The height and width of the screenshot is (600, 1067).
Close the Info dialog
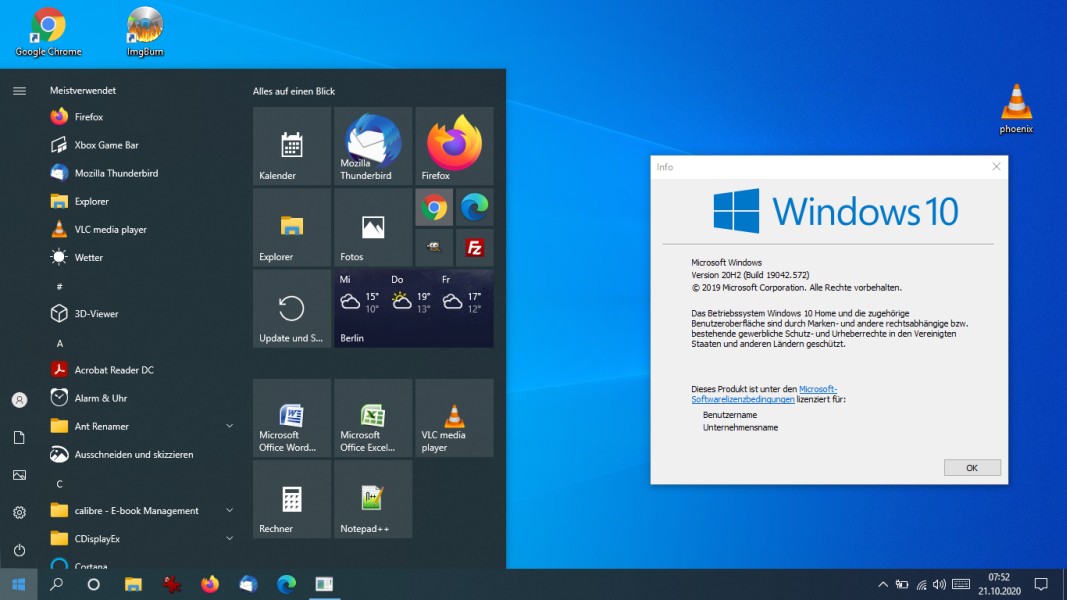tap(996, 167)
